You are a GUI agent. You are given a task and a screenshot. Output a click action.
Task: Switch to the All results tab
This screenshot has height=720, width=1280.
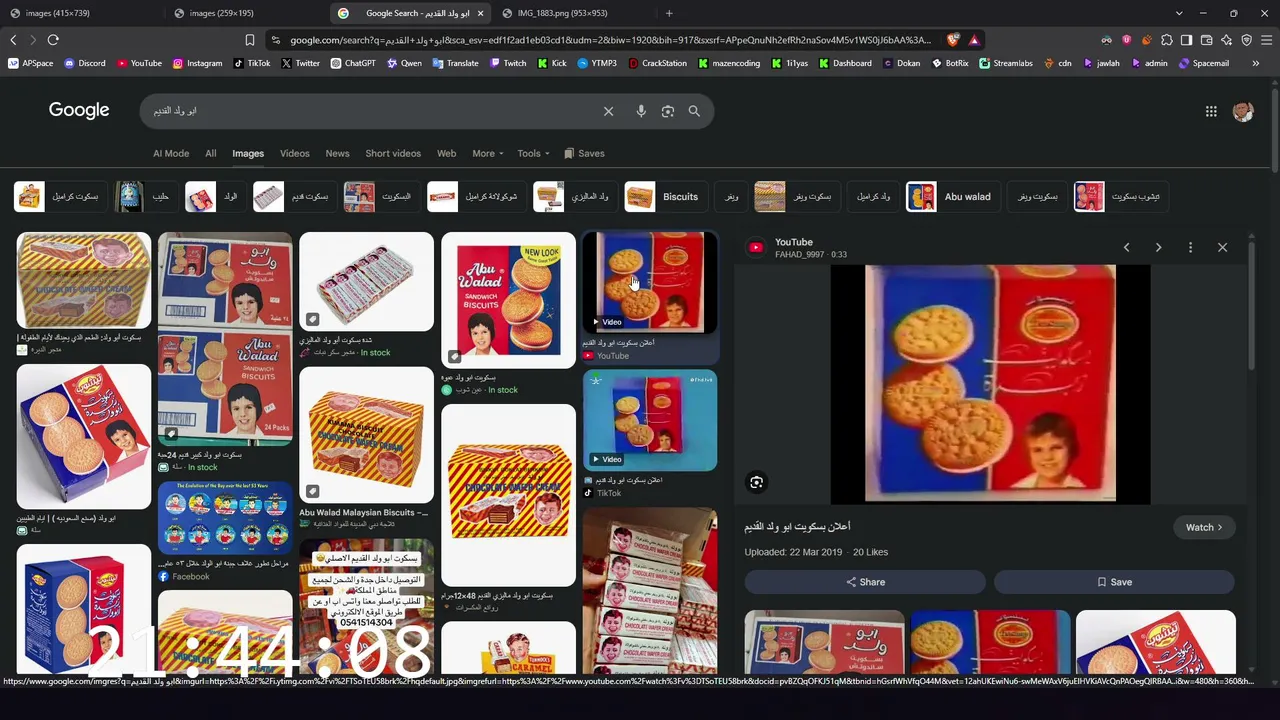tap(211, 153)
